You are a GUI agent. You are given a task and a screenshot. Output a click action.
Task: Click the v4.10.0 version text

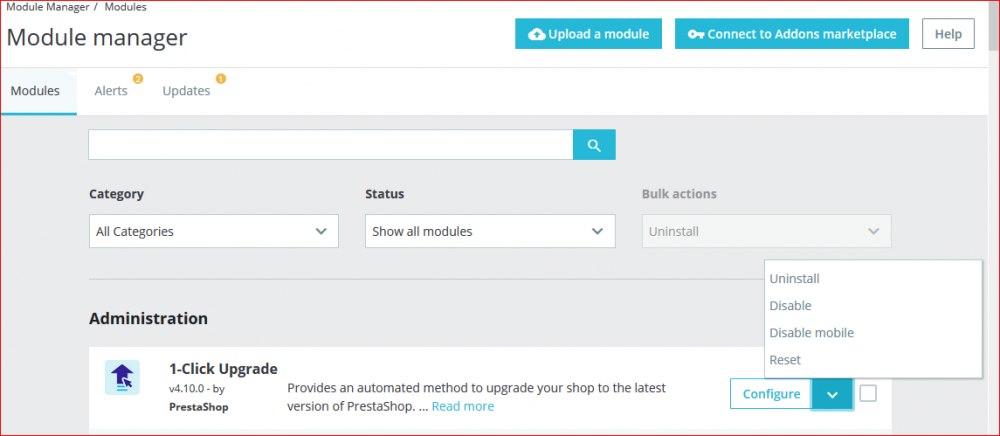coord(188,388)
